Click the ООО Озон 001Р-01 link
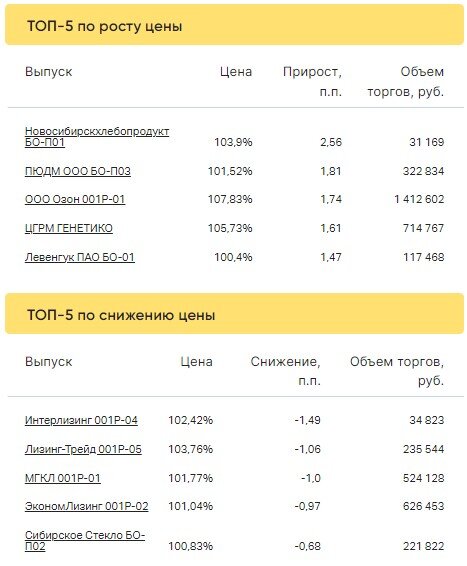467x566 pixels. [x=75, y=199]
